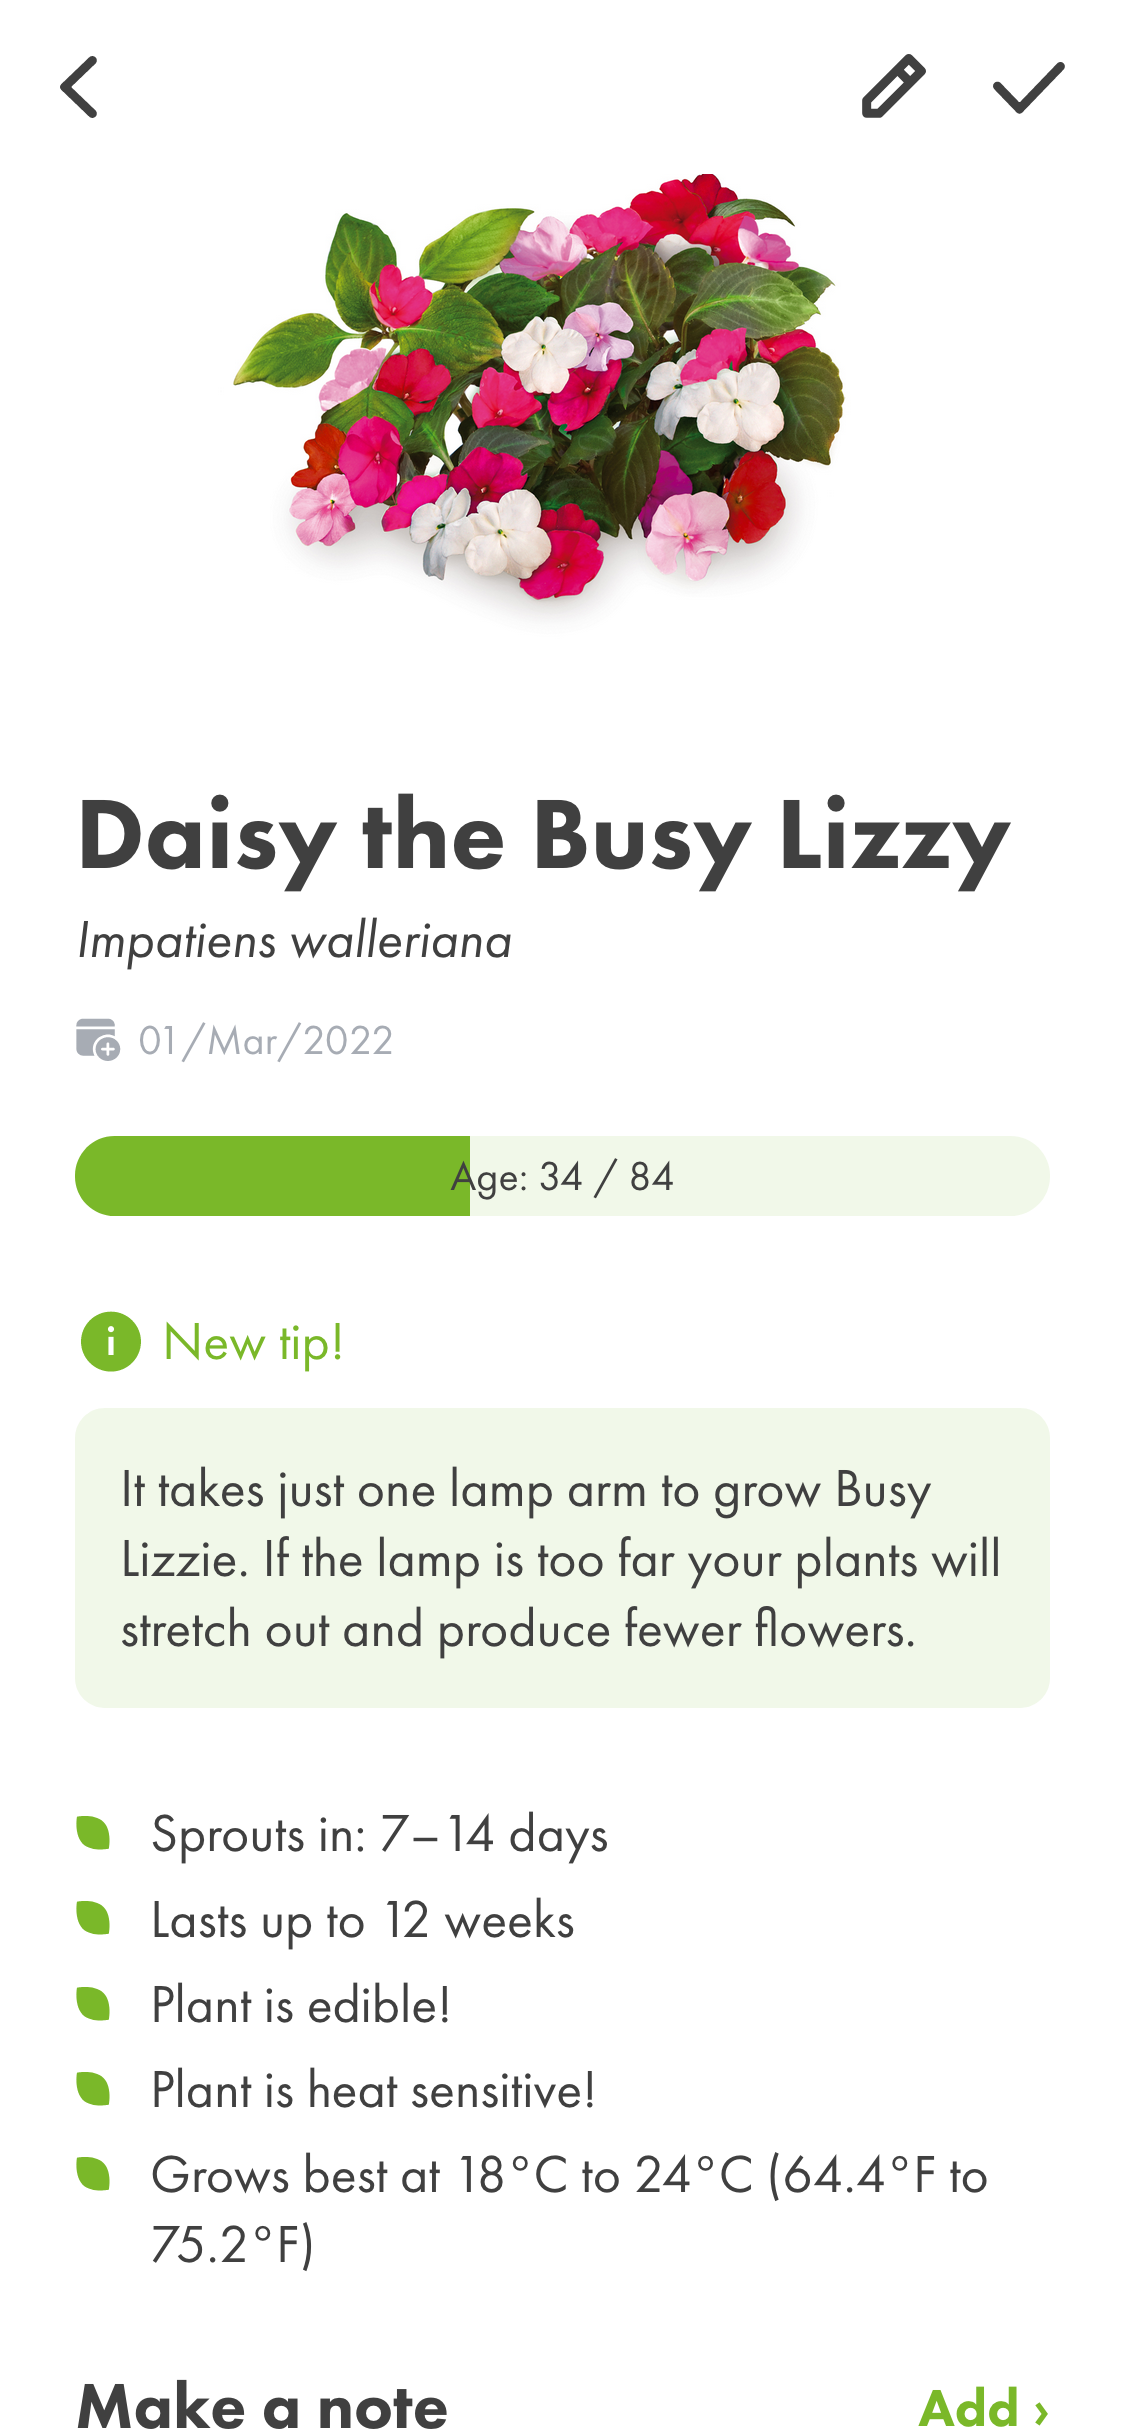Viewport: 1125px width, 2436px height.
Task: Tap the green New tip info icon
Action: click(x=110, y=1341)
